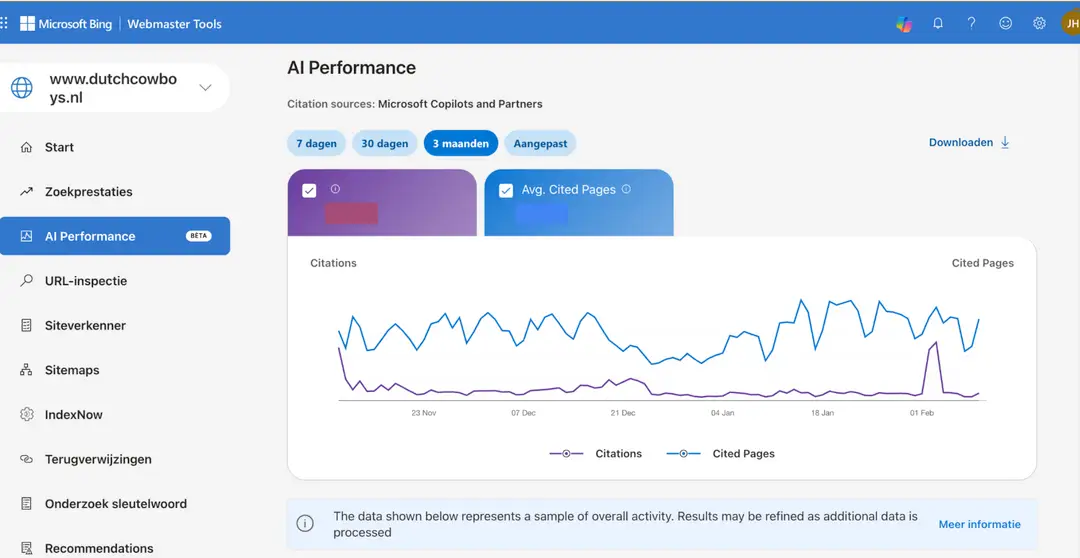This screenshot has height=558, width=1080.
Task: Click the blue value box on blue card
Action: click(542, 214)
